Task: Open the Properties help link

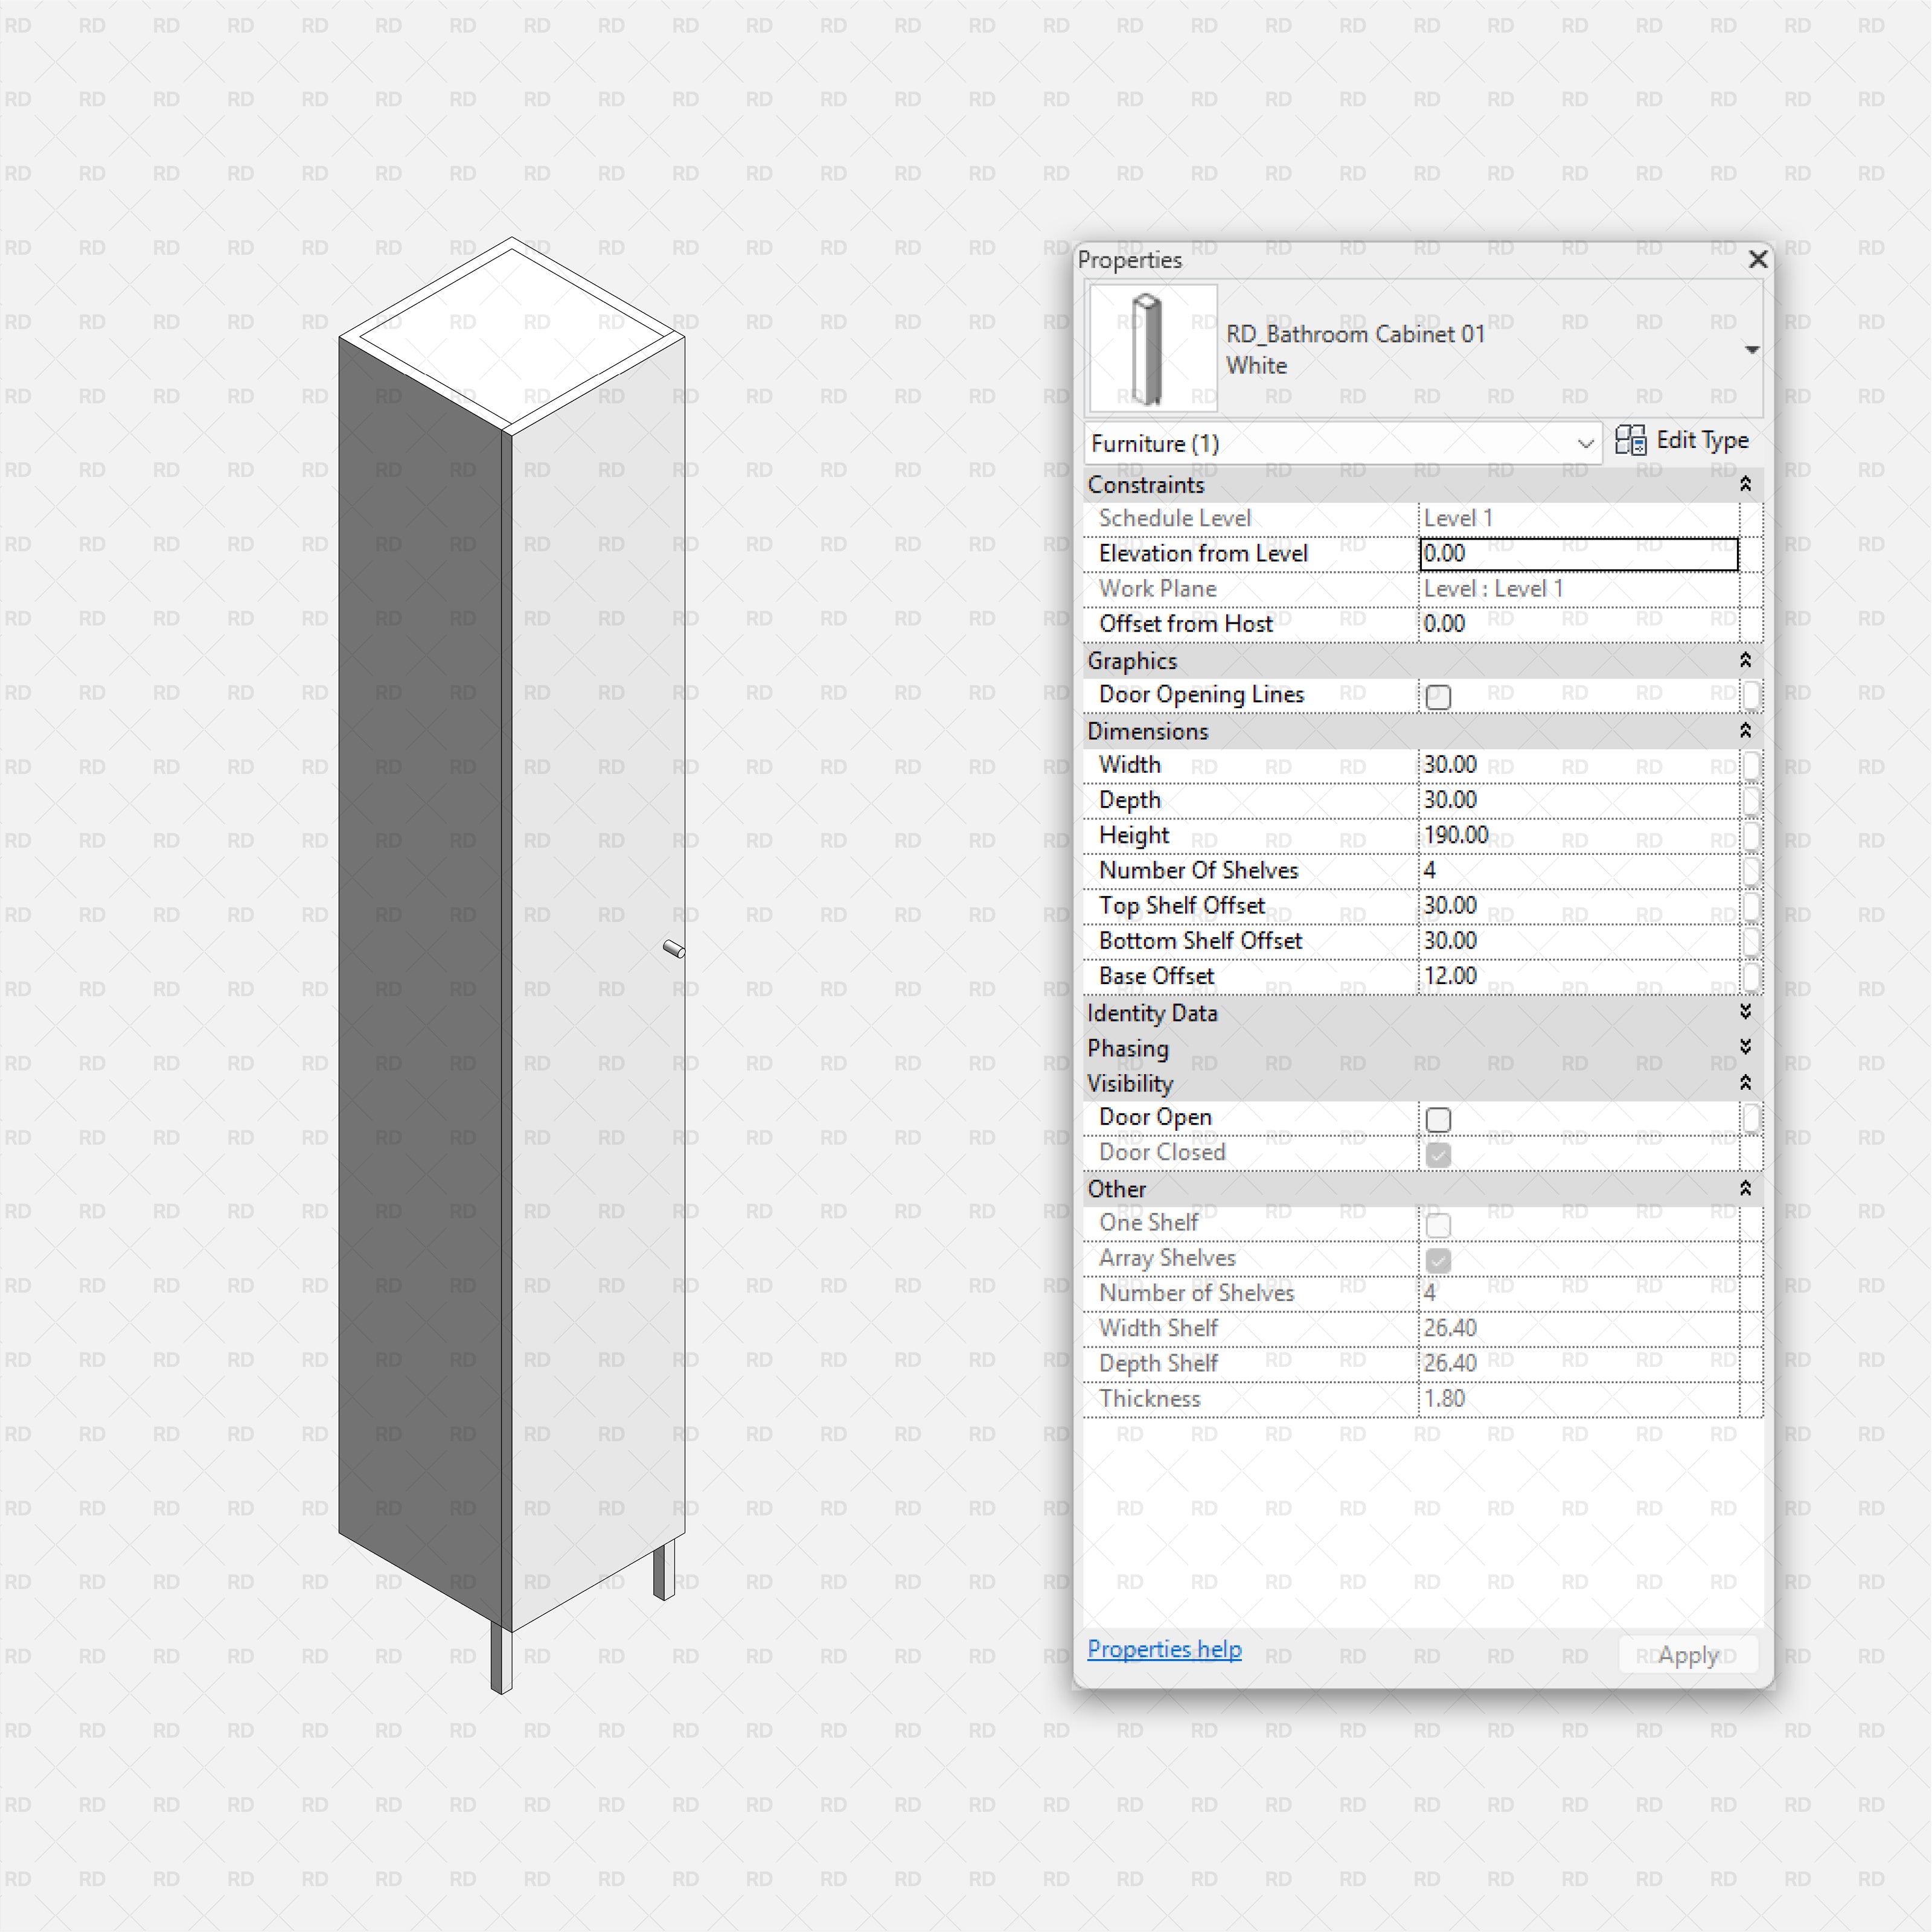Action: (x=1164, y=1648)
